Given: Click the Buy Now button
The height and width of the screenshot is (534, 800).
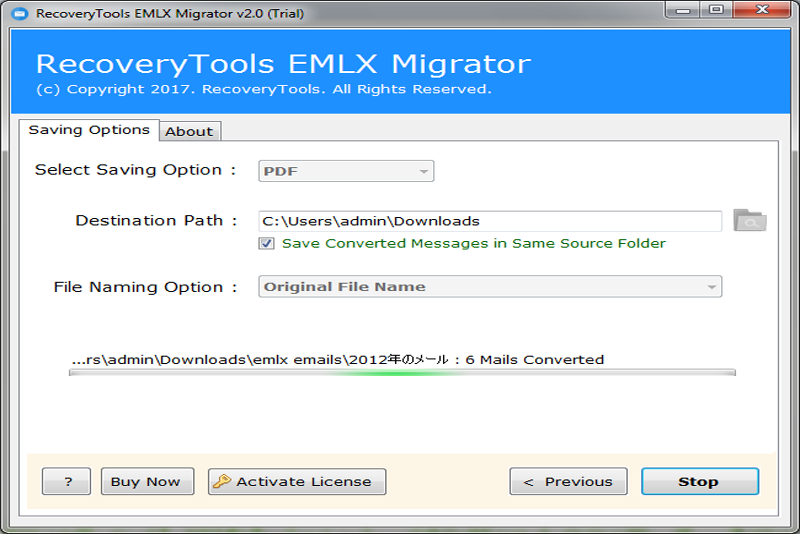Looking at the screenshot, I should click(147, 481).
